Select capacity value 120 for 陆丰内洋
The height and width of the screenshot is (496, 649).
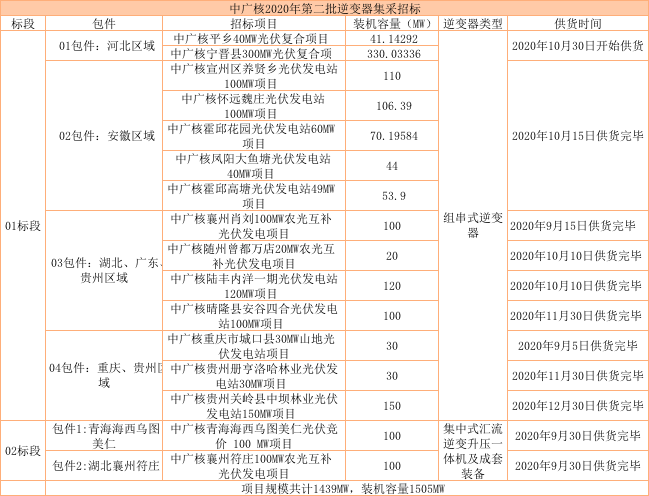pos(392,286)
